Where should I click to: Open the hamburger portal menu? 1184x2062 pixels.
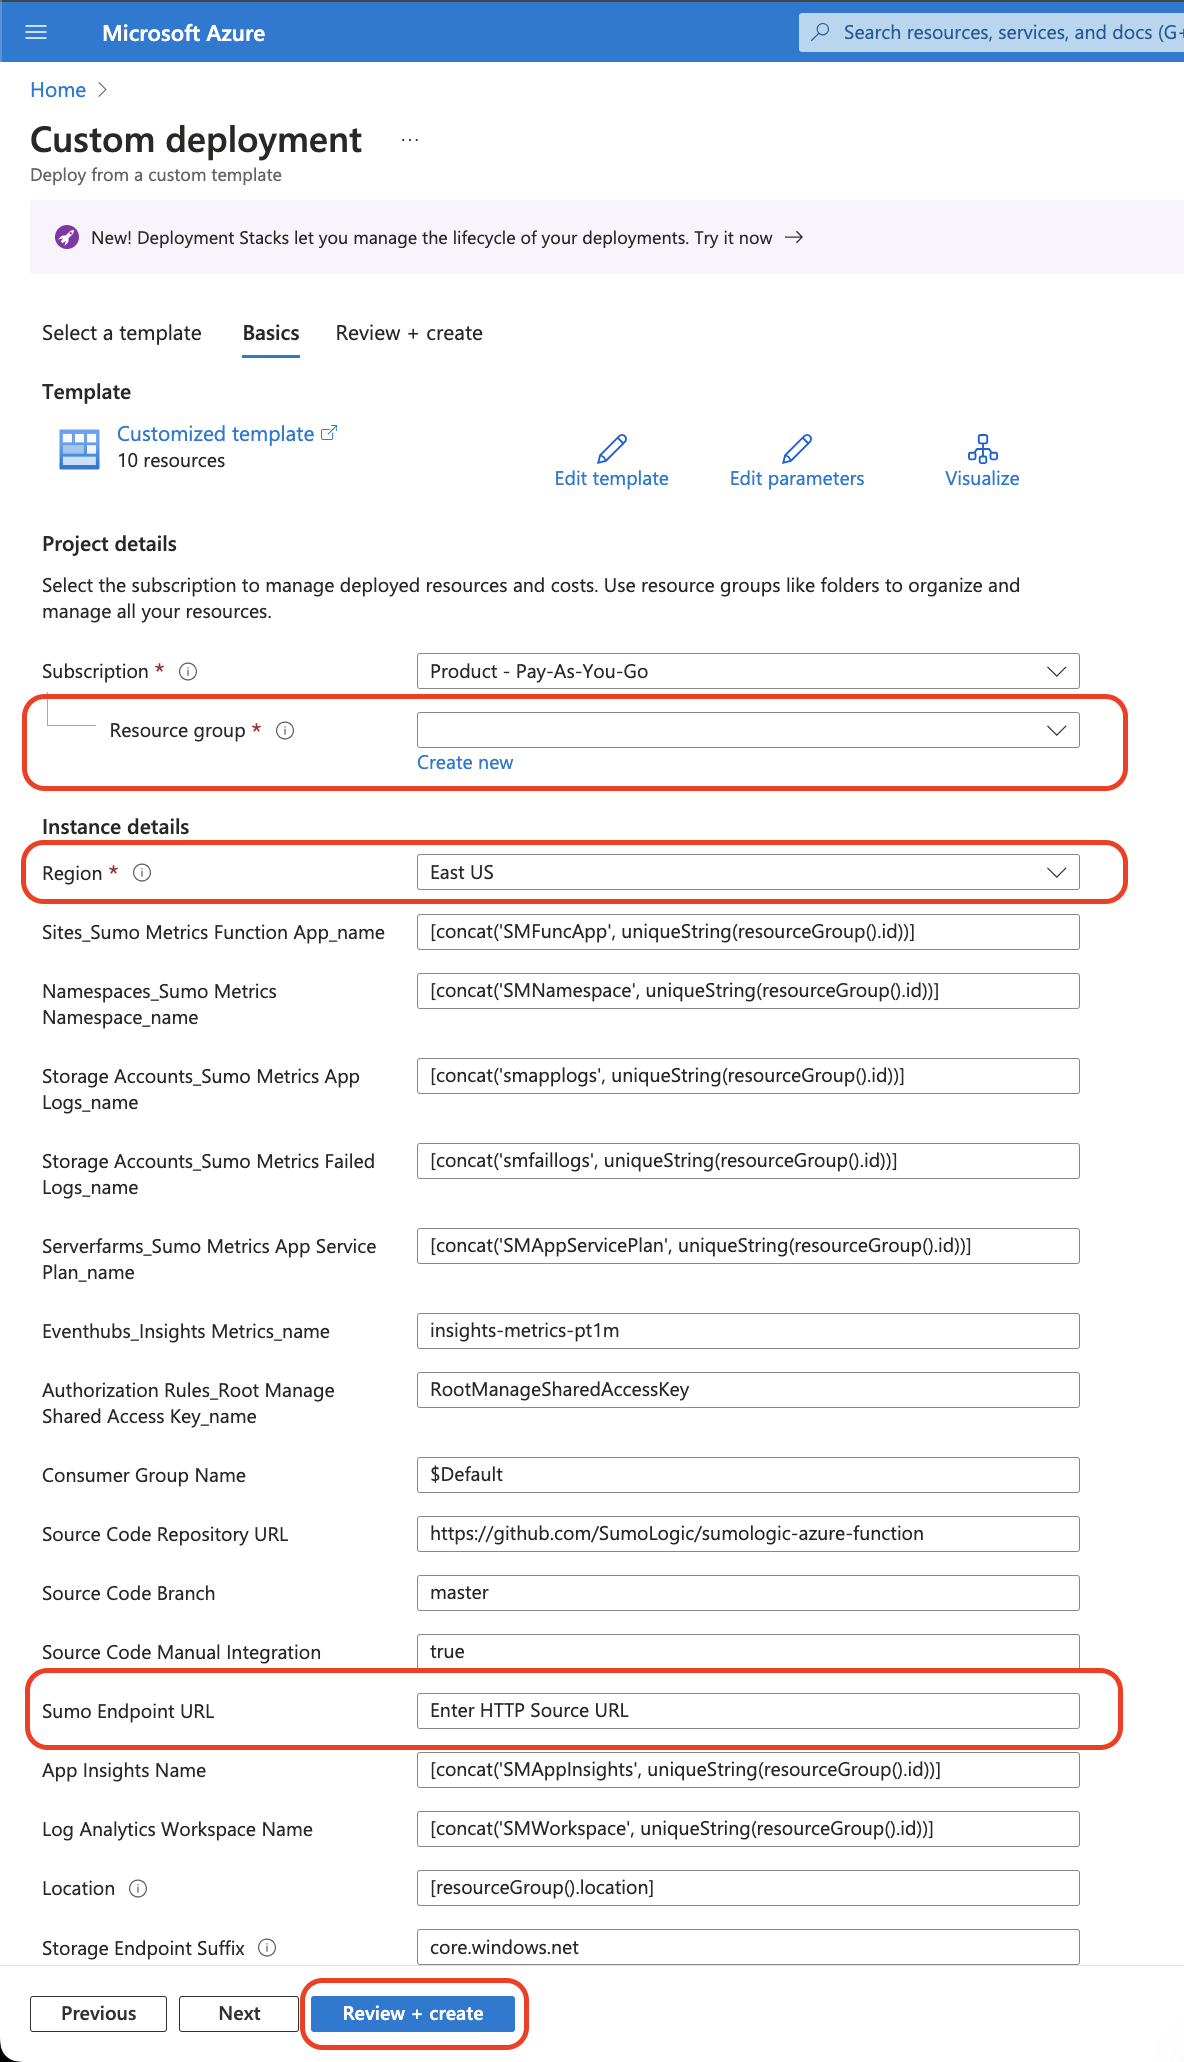(36, 32)
